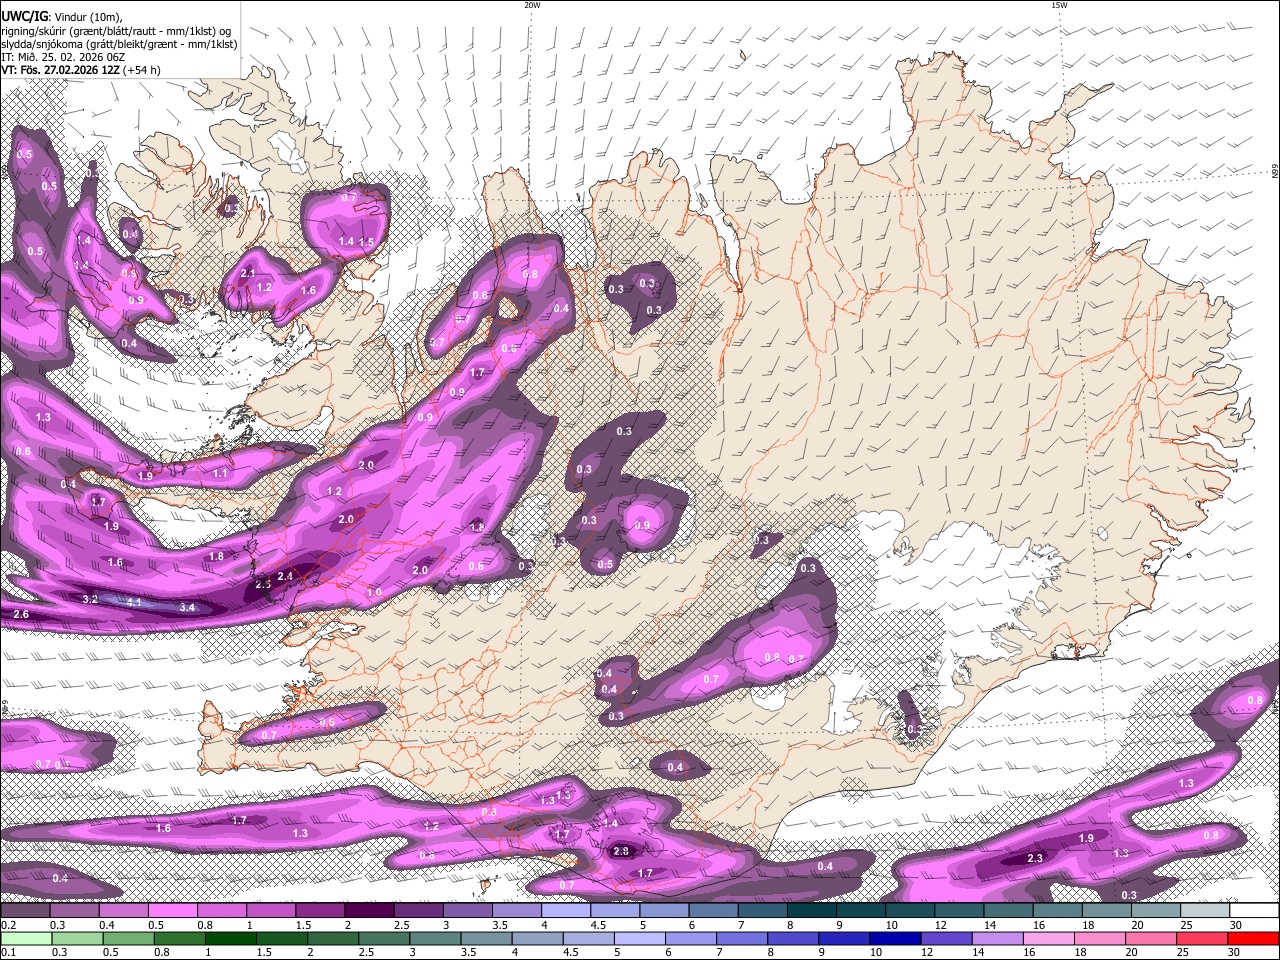The image size is (1280, 960).
Task: Click the bright pink 0.5–0.8 snow scale swatch
Action: click(x=172, y=910)
